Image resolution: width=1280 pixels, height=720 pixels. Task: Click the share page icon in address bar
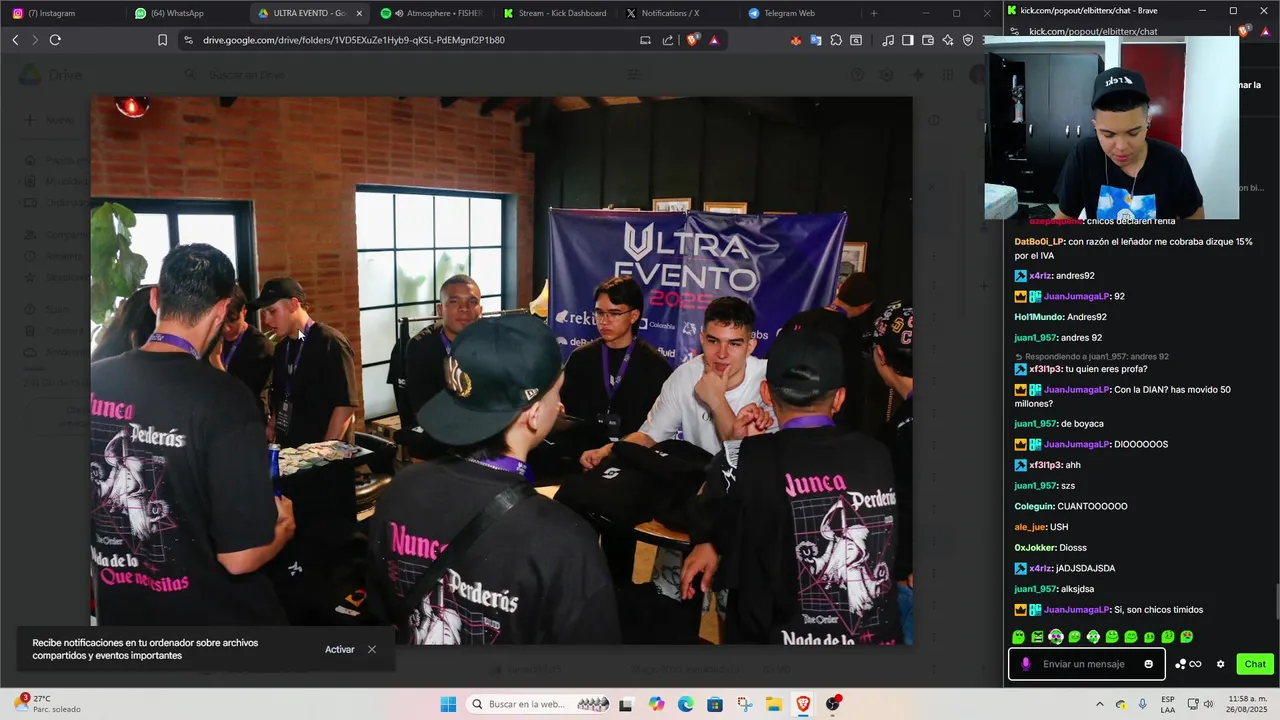point(668,40)
